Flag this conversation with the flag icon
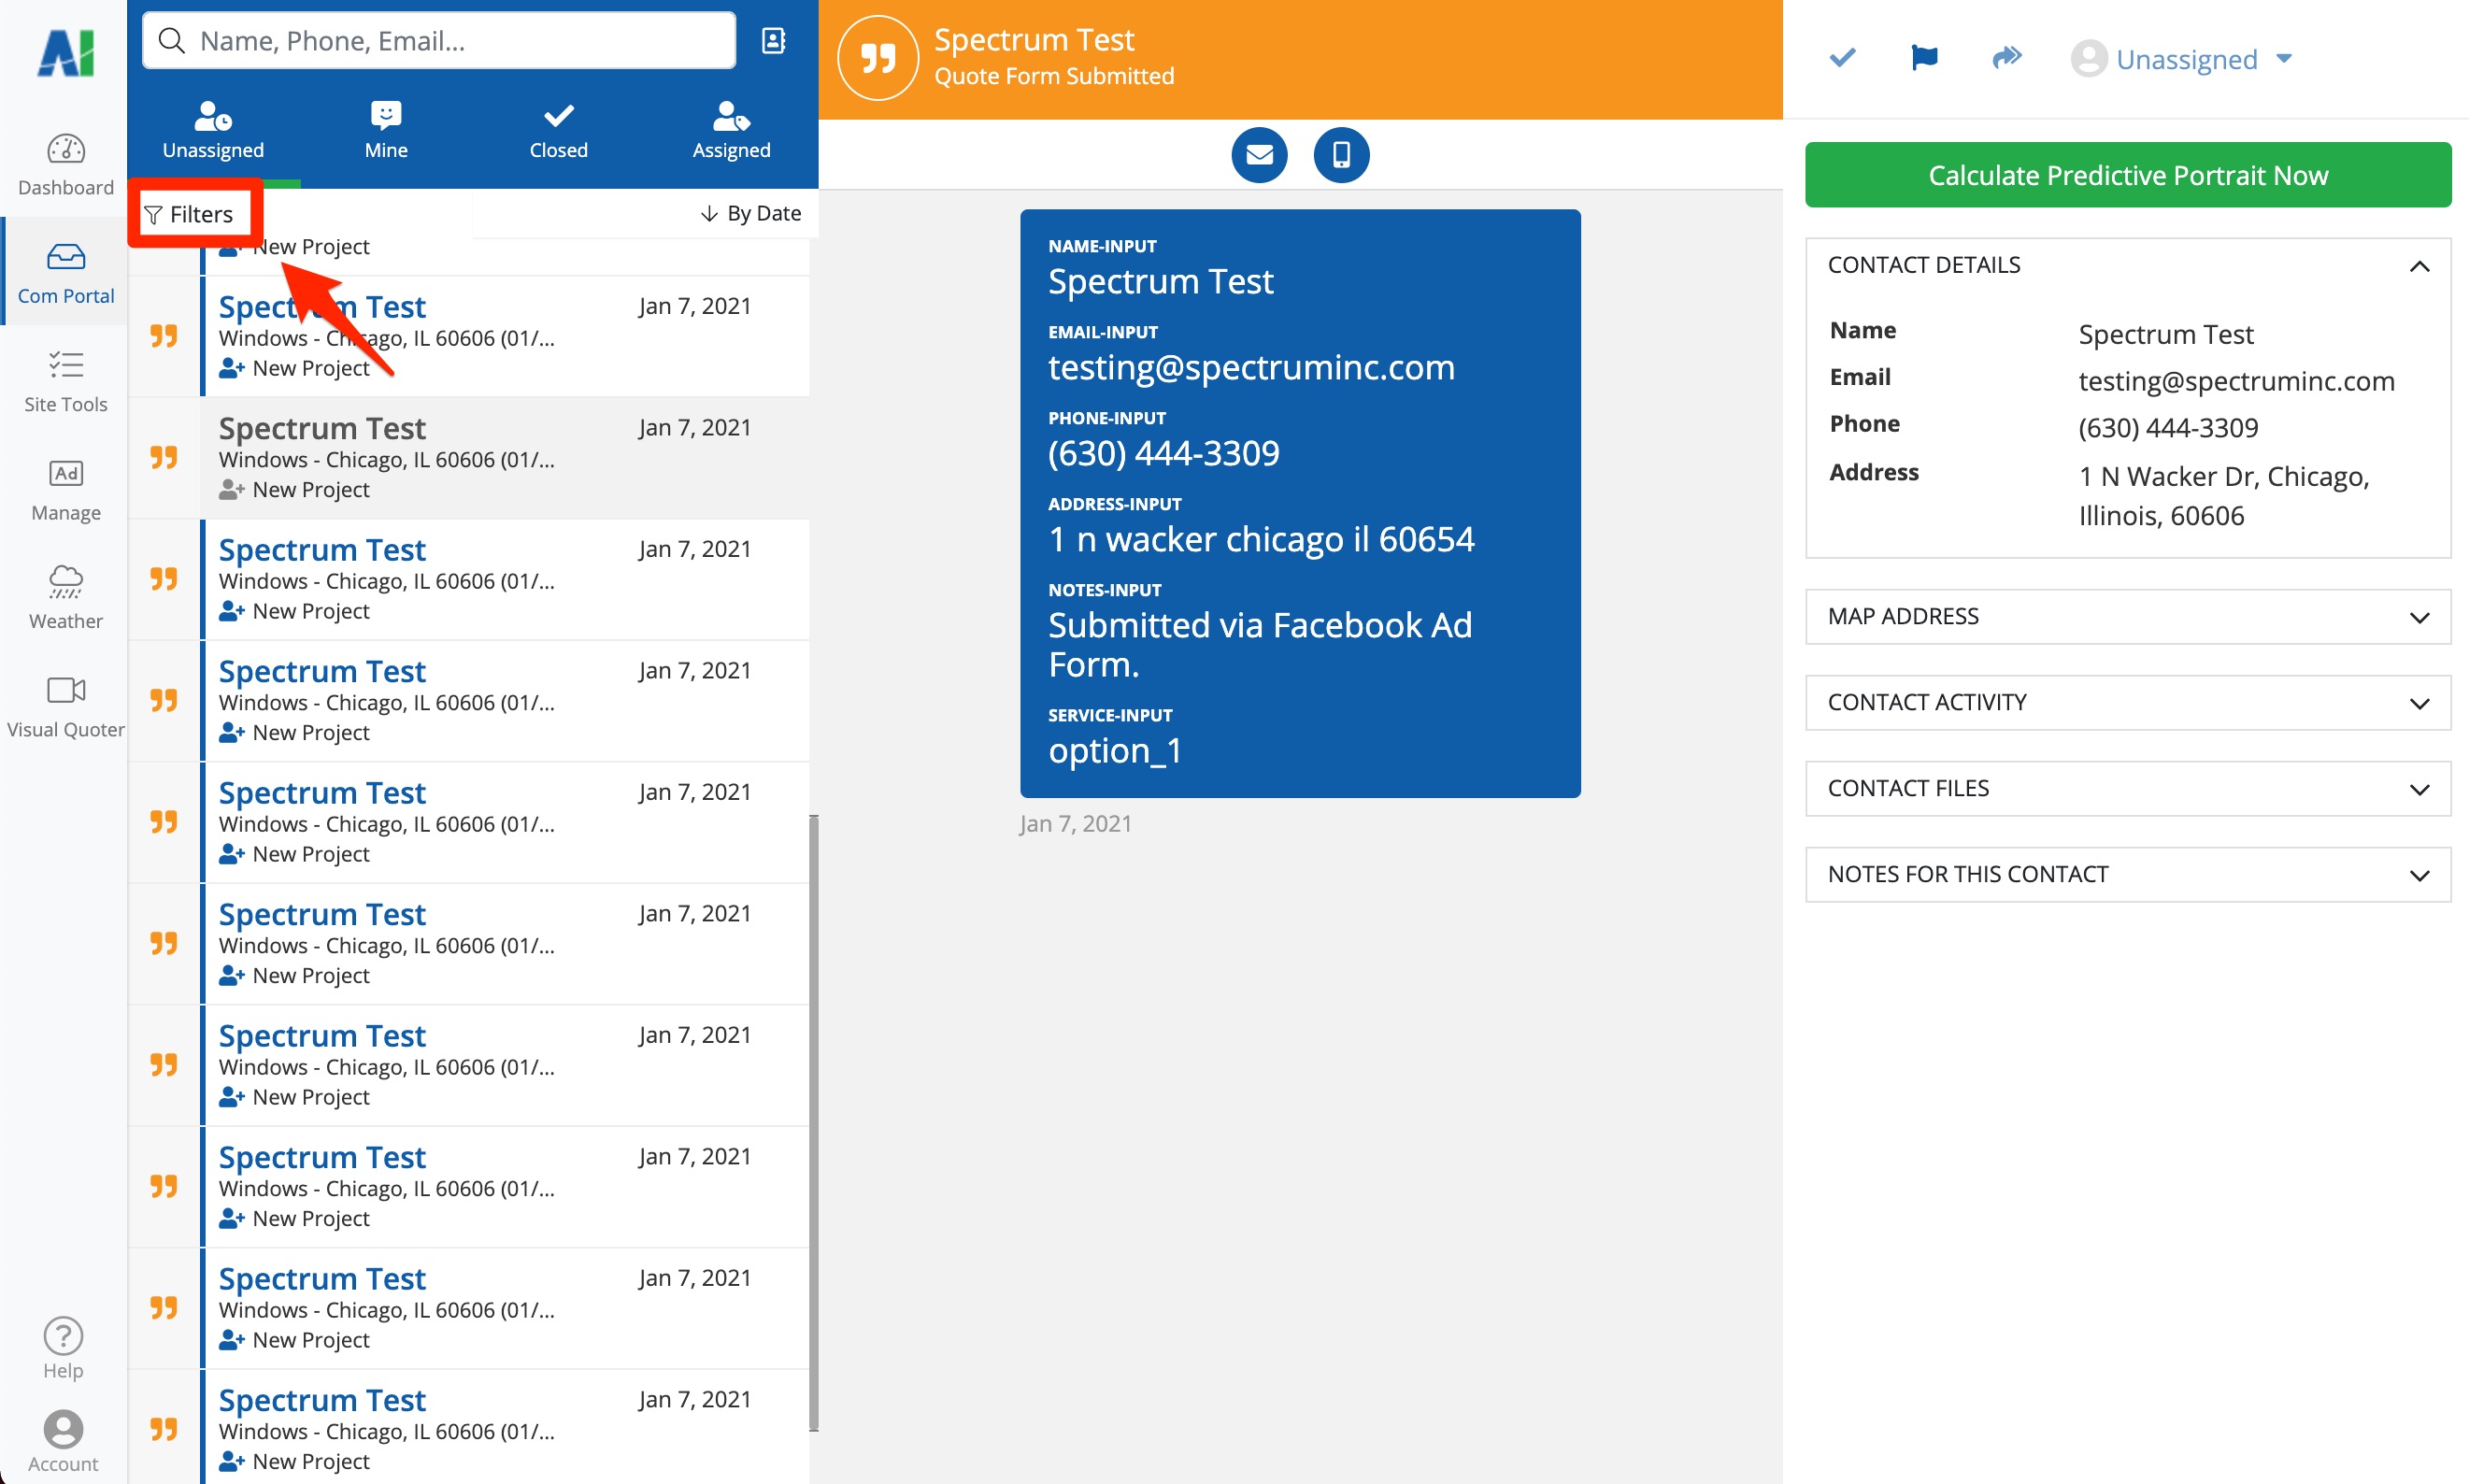Image resolution: width=2469 pixels, height=1484 pixels. 1923,58
